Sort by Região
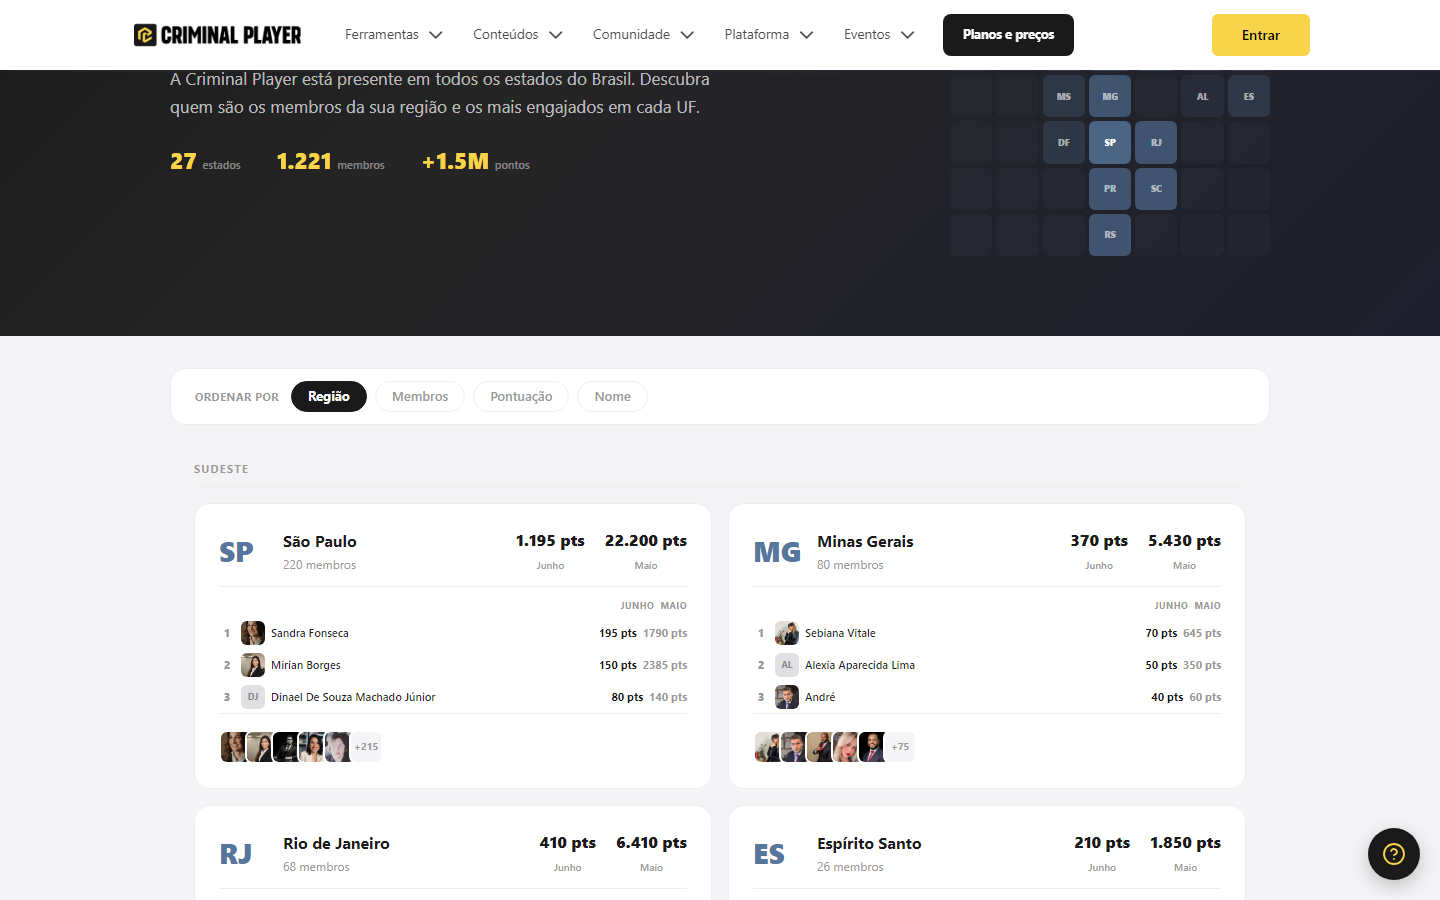 coord(329,397)
